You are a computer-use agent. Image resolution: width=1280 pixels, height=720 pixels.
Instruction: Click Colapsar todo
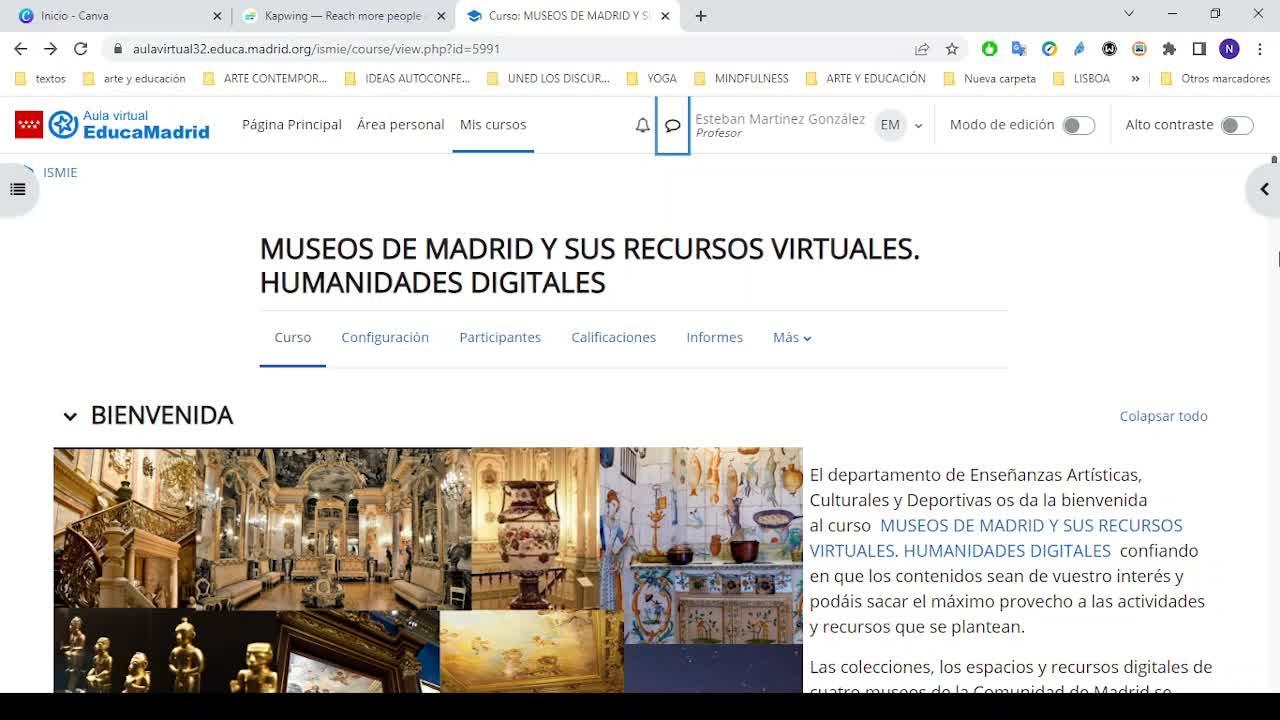[1164, 416]
